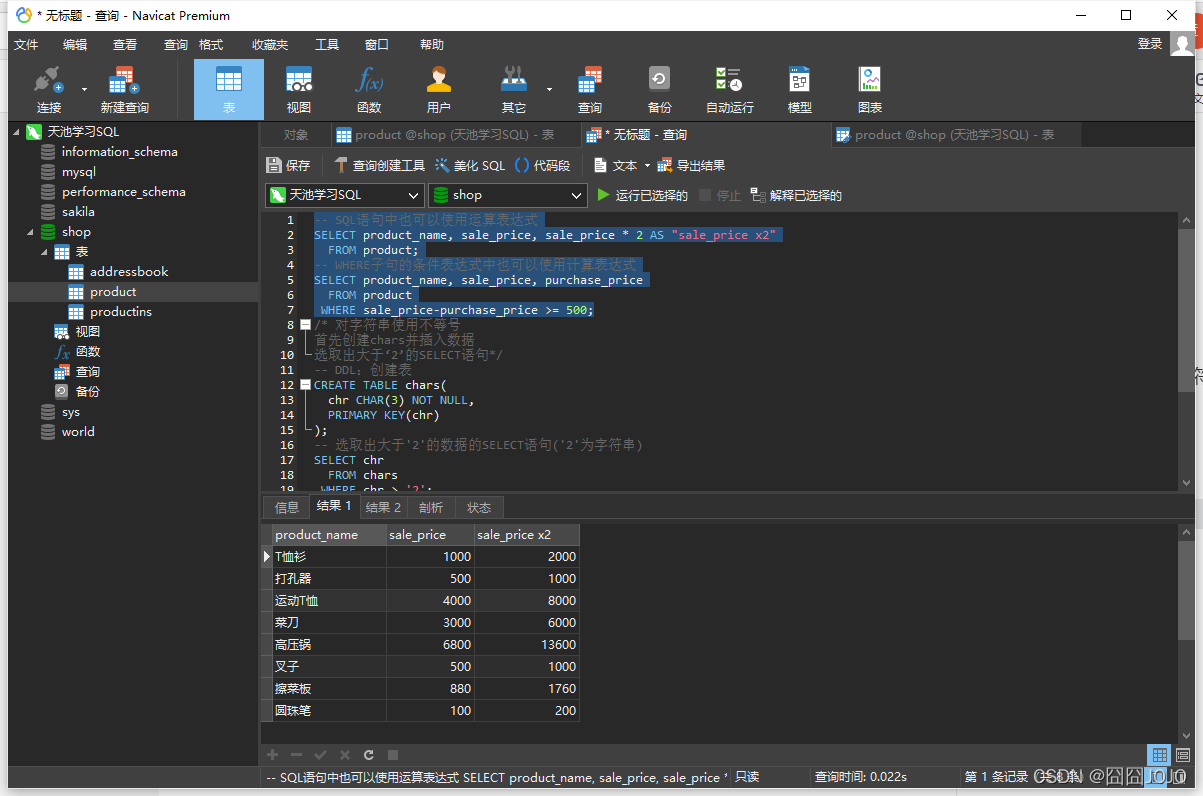
Task: Open the 用户 user toolbar icon
Action: coord(438,90)
